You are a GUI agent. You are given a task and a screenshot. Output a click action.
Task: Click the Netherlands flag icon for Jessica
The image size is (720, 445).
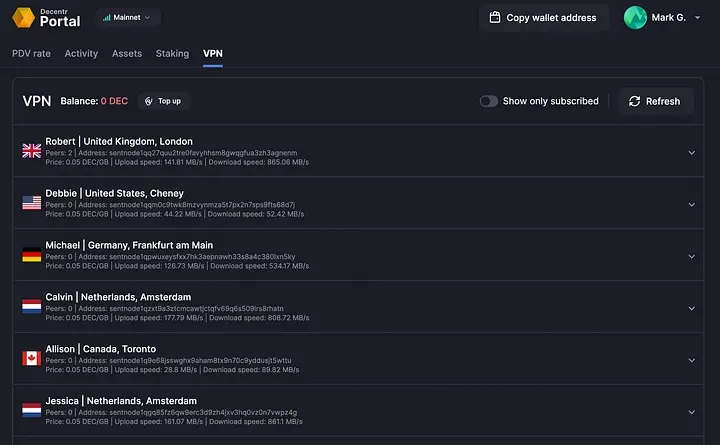coord(31,411)
